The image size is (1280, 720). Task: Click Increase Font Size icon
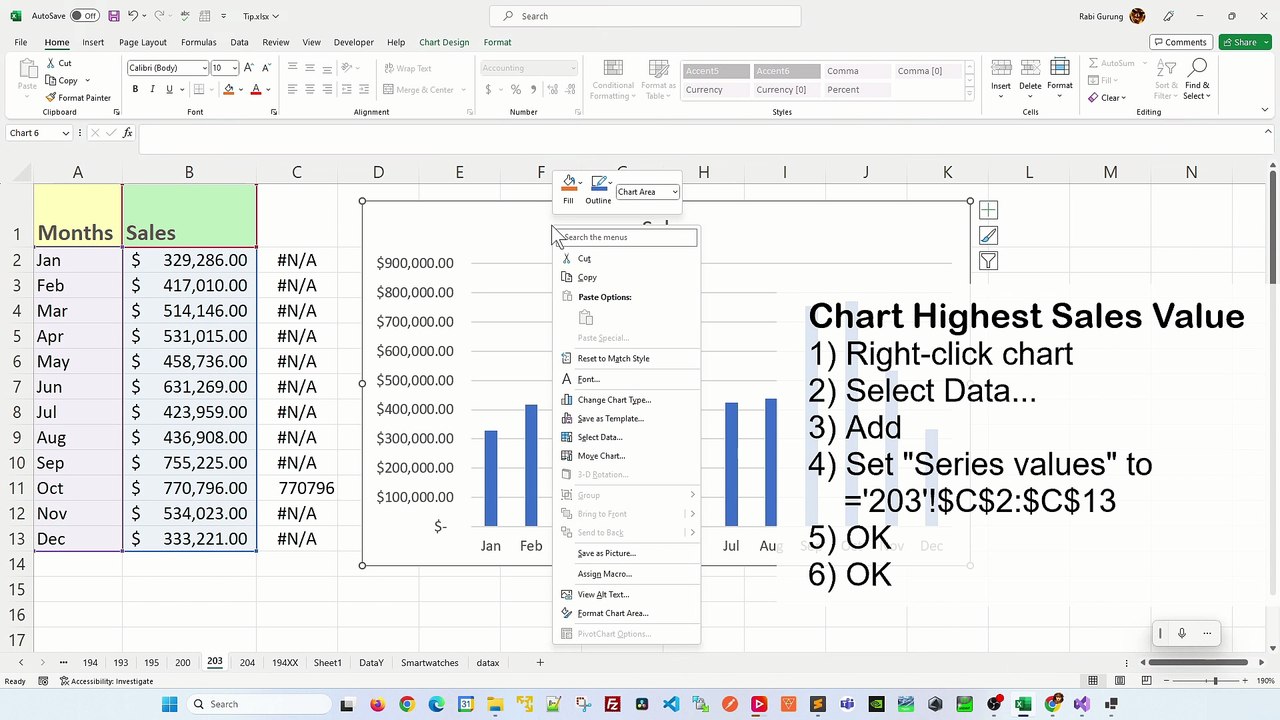249,68
